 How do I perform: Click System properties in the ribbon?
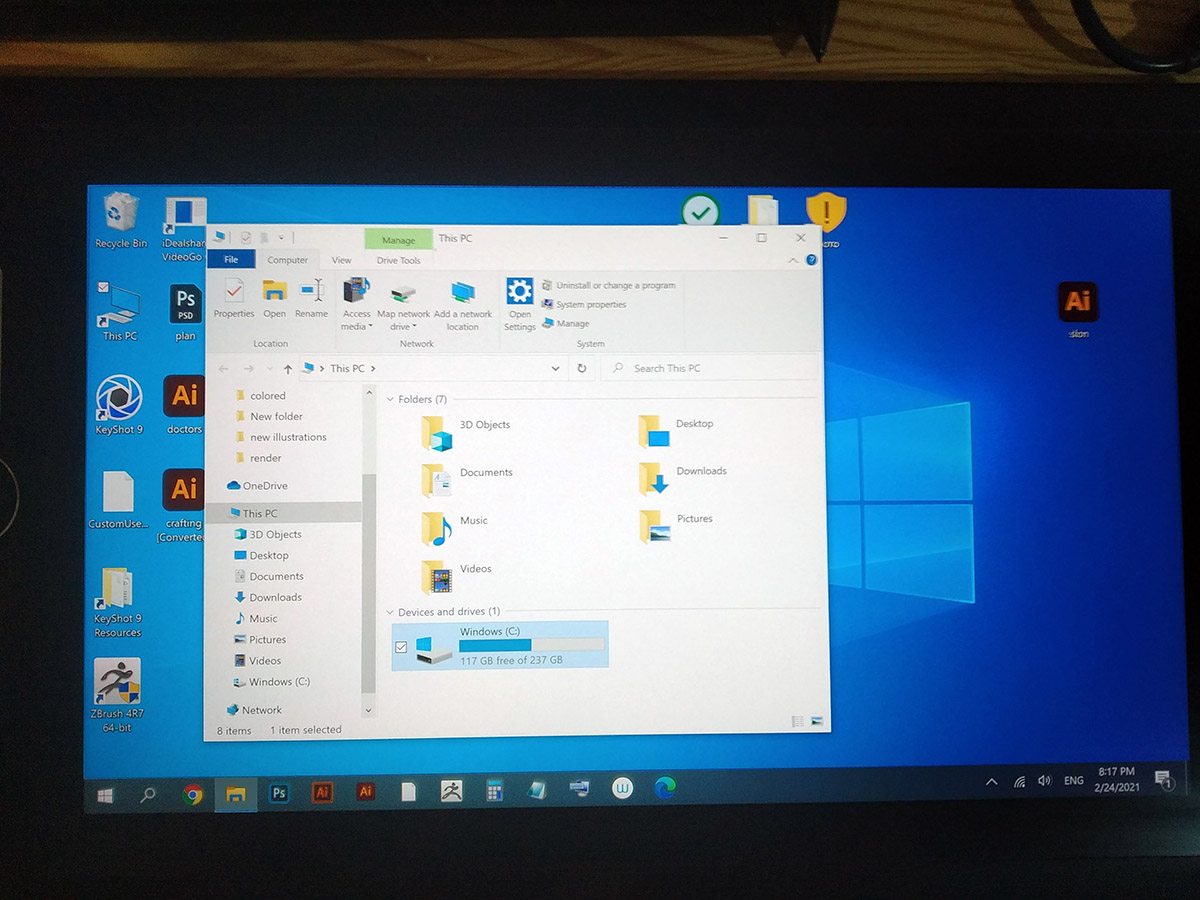tap(584, 304)
